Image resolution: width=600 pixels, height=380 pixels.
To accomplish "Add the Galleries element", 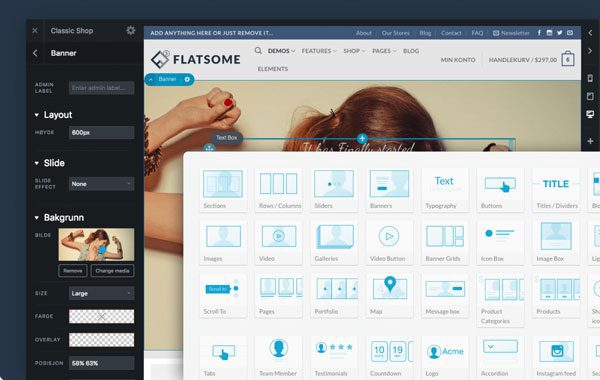I will coord(334,242).
